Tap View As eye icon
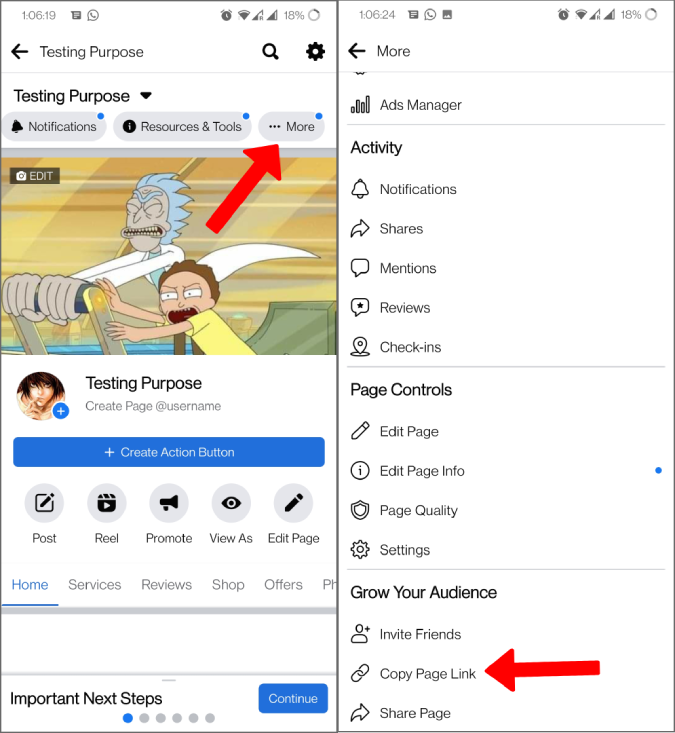Image resolution: width=675 pixels, height=733 pixels. (231, 503)
